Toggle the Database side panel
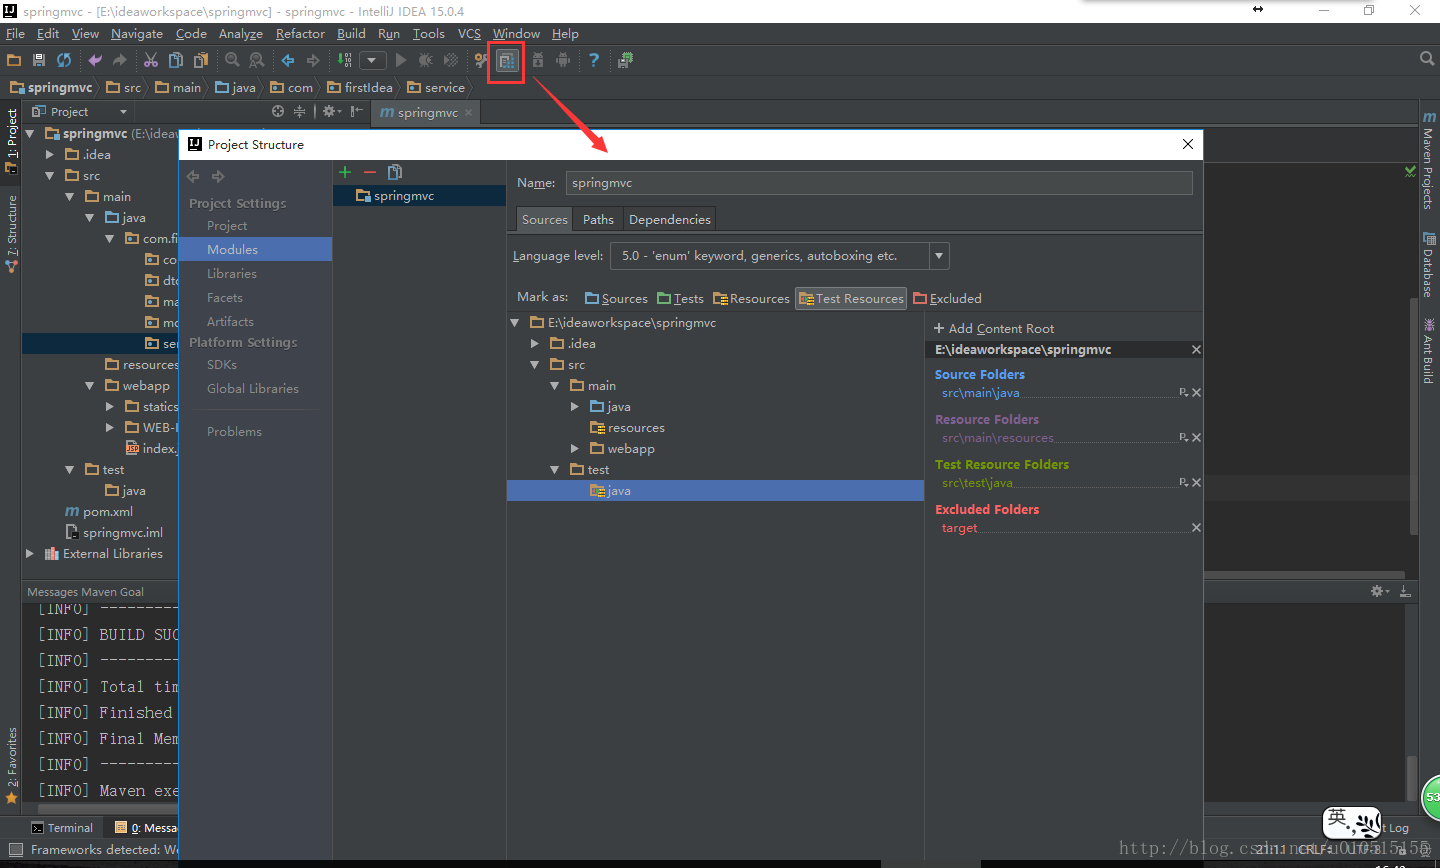This screenshot has height=868, width=1440. coord(1429,264)
